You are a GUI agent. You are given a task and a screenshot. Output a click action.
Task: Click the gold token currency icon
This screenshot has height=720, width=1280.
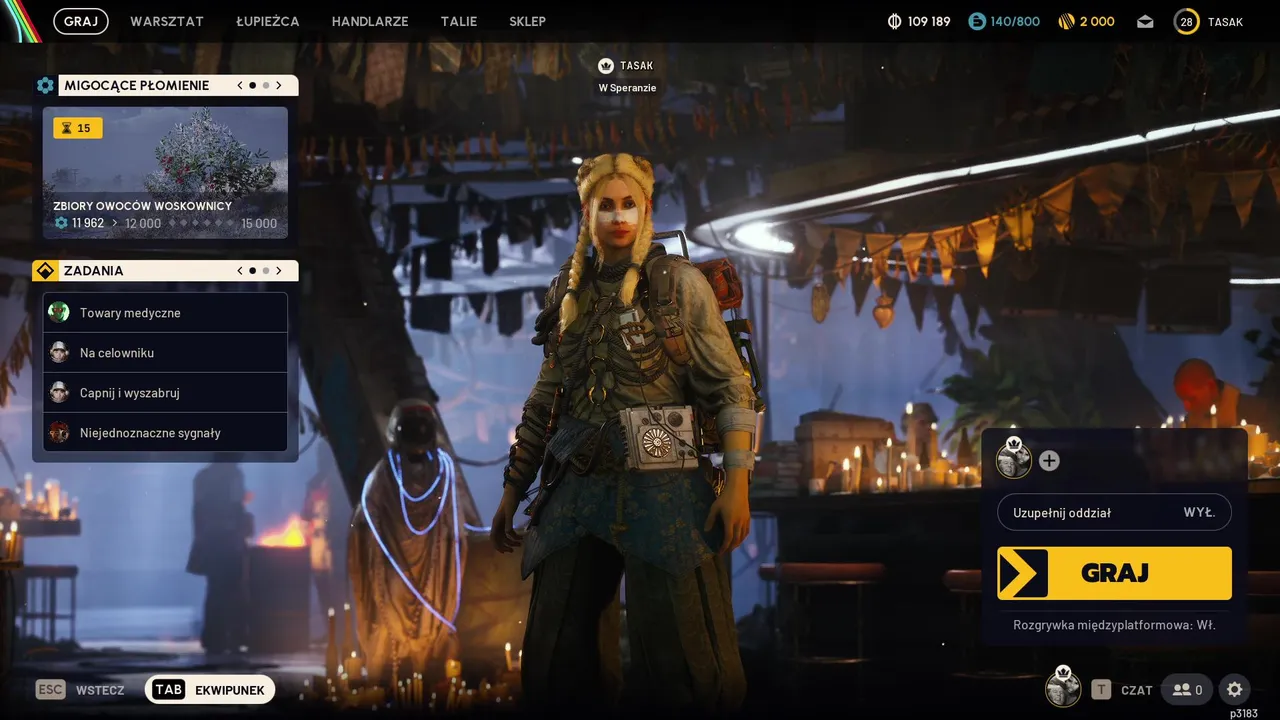tap(1066, 21)
